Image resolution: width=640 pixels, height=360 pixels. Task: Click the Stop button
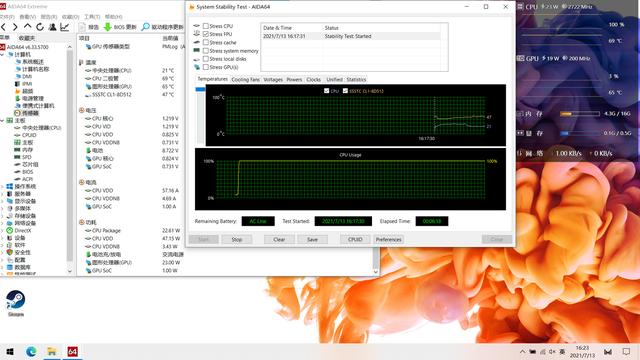click(x=237, y=240)
